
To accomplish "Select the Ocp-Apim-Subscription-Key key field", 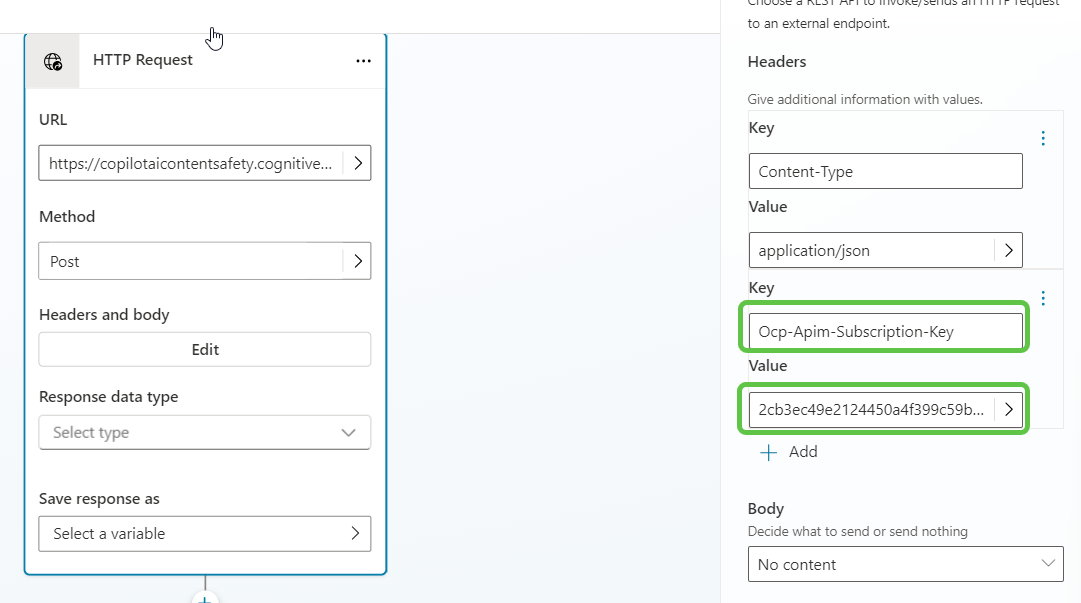I will tap(885, 331).
